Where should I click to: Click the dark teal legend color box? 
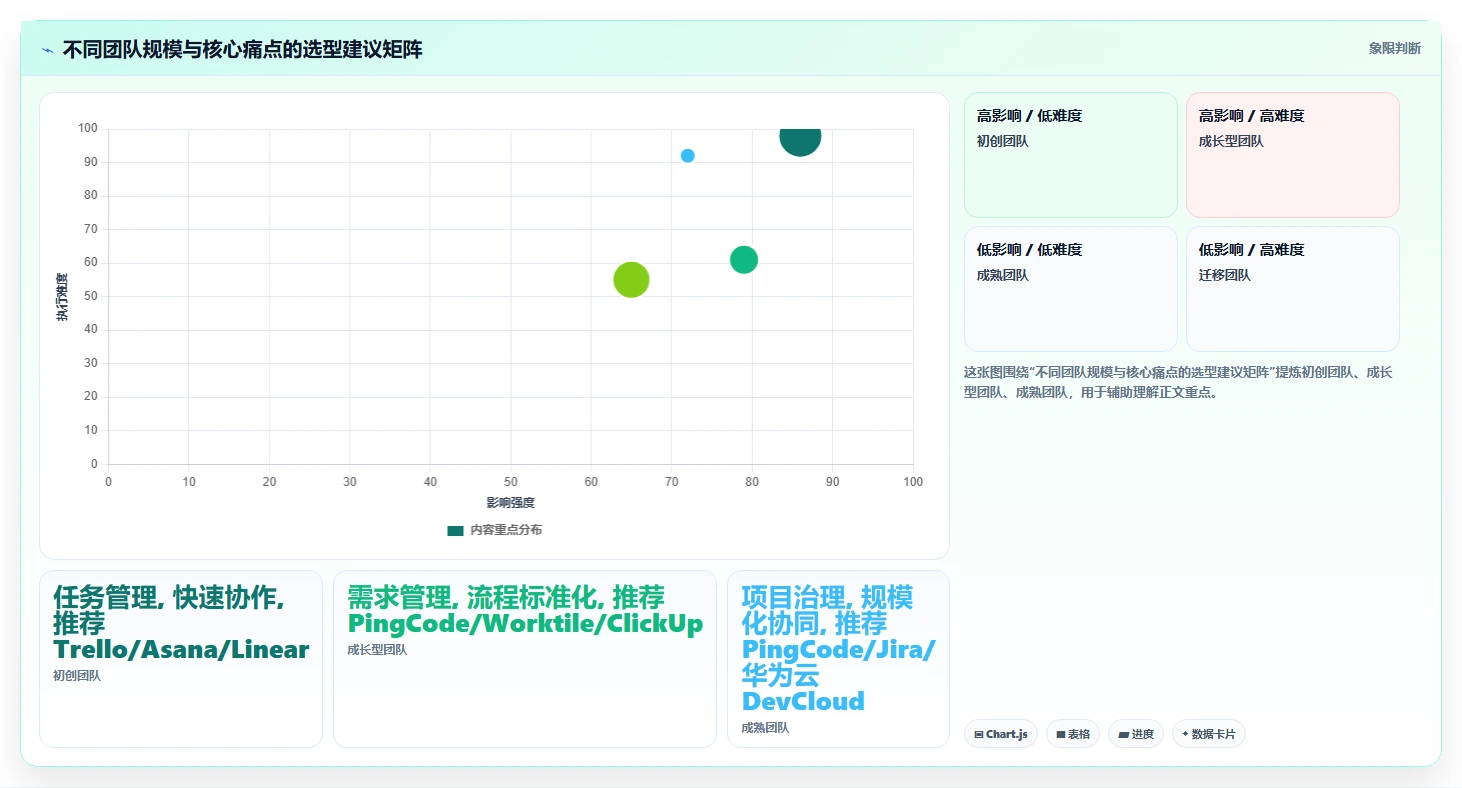[x=455, y=531]
